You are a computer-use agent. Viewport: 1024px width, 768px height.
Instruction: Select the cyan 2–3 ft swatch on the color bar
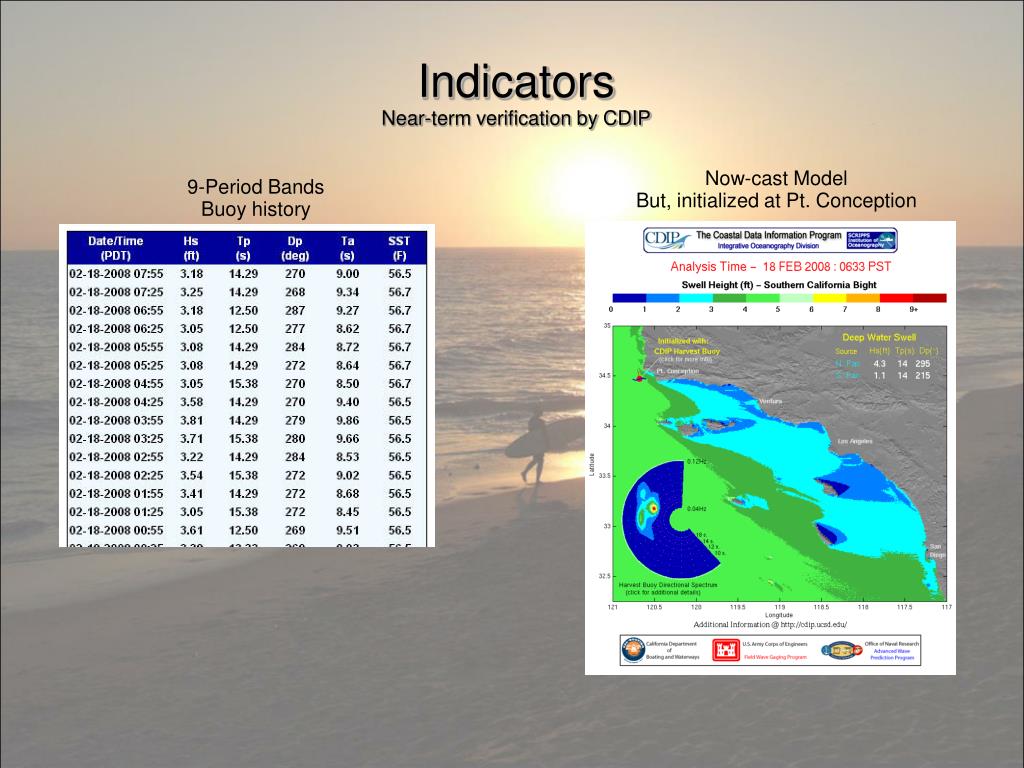[696, 298]
